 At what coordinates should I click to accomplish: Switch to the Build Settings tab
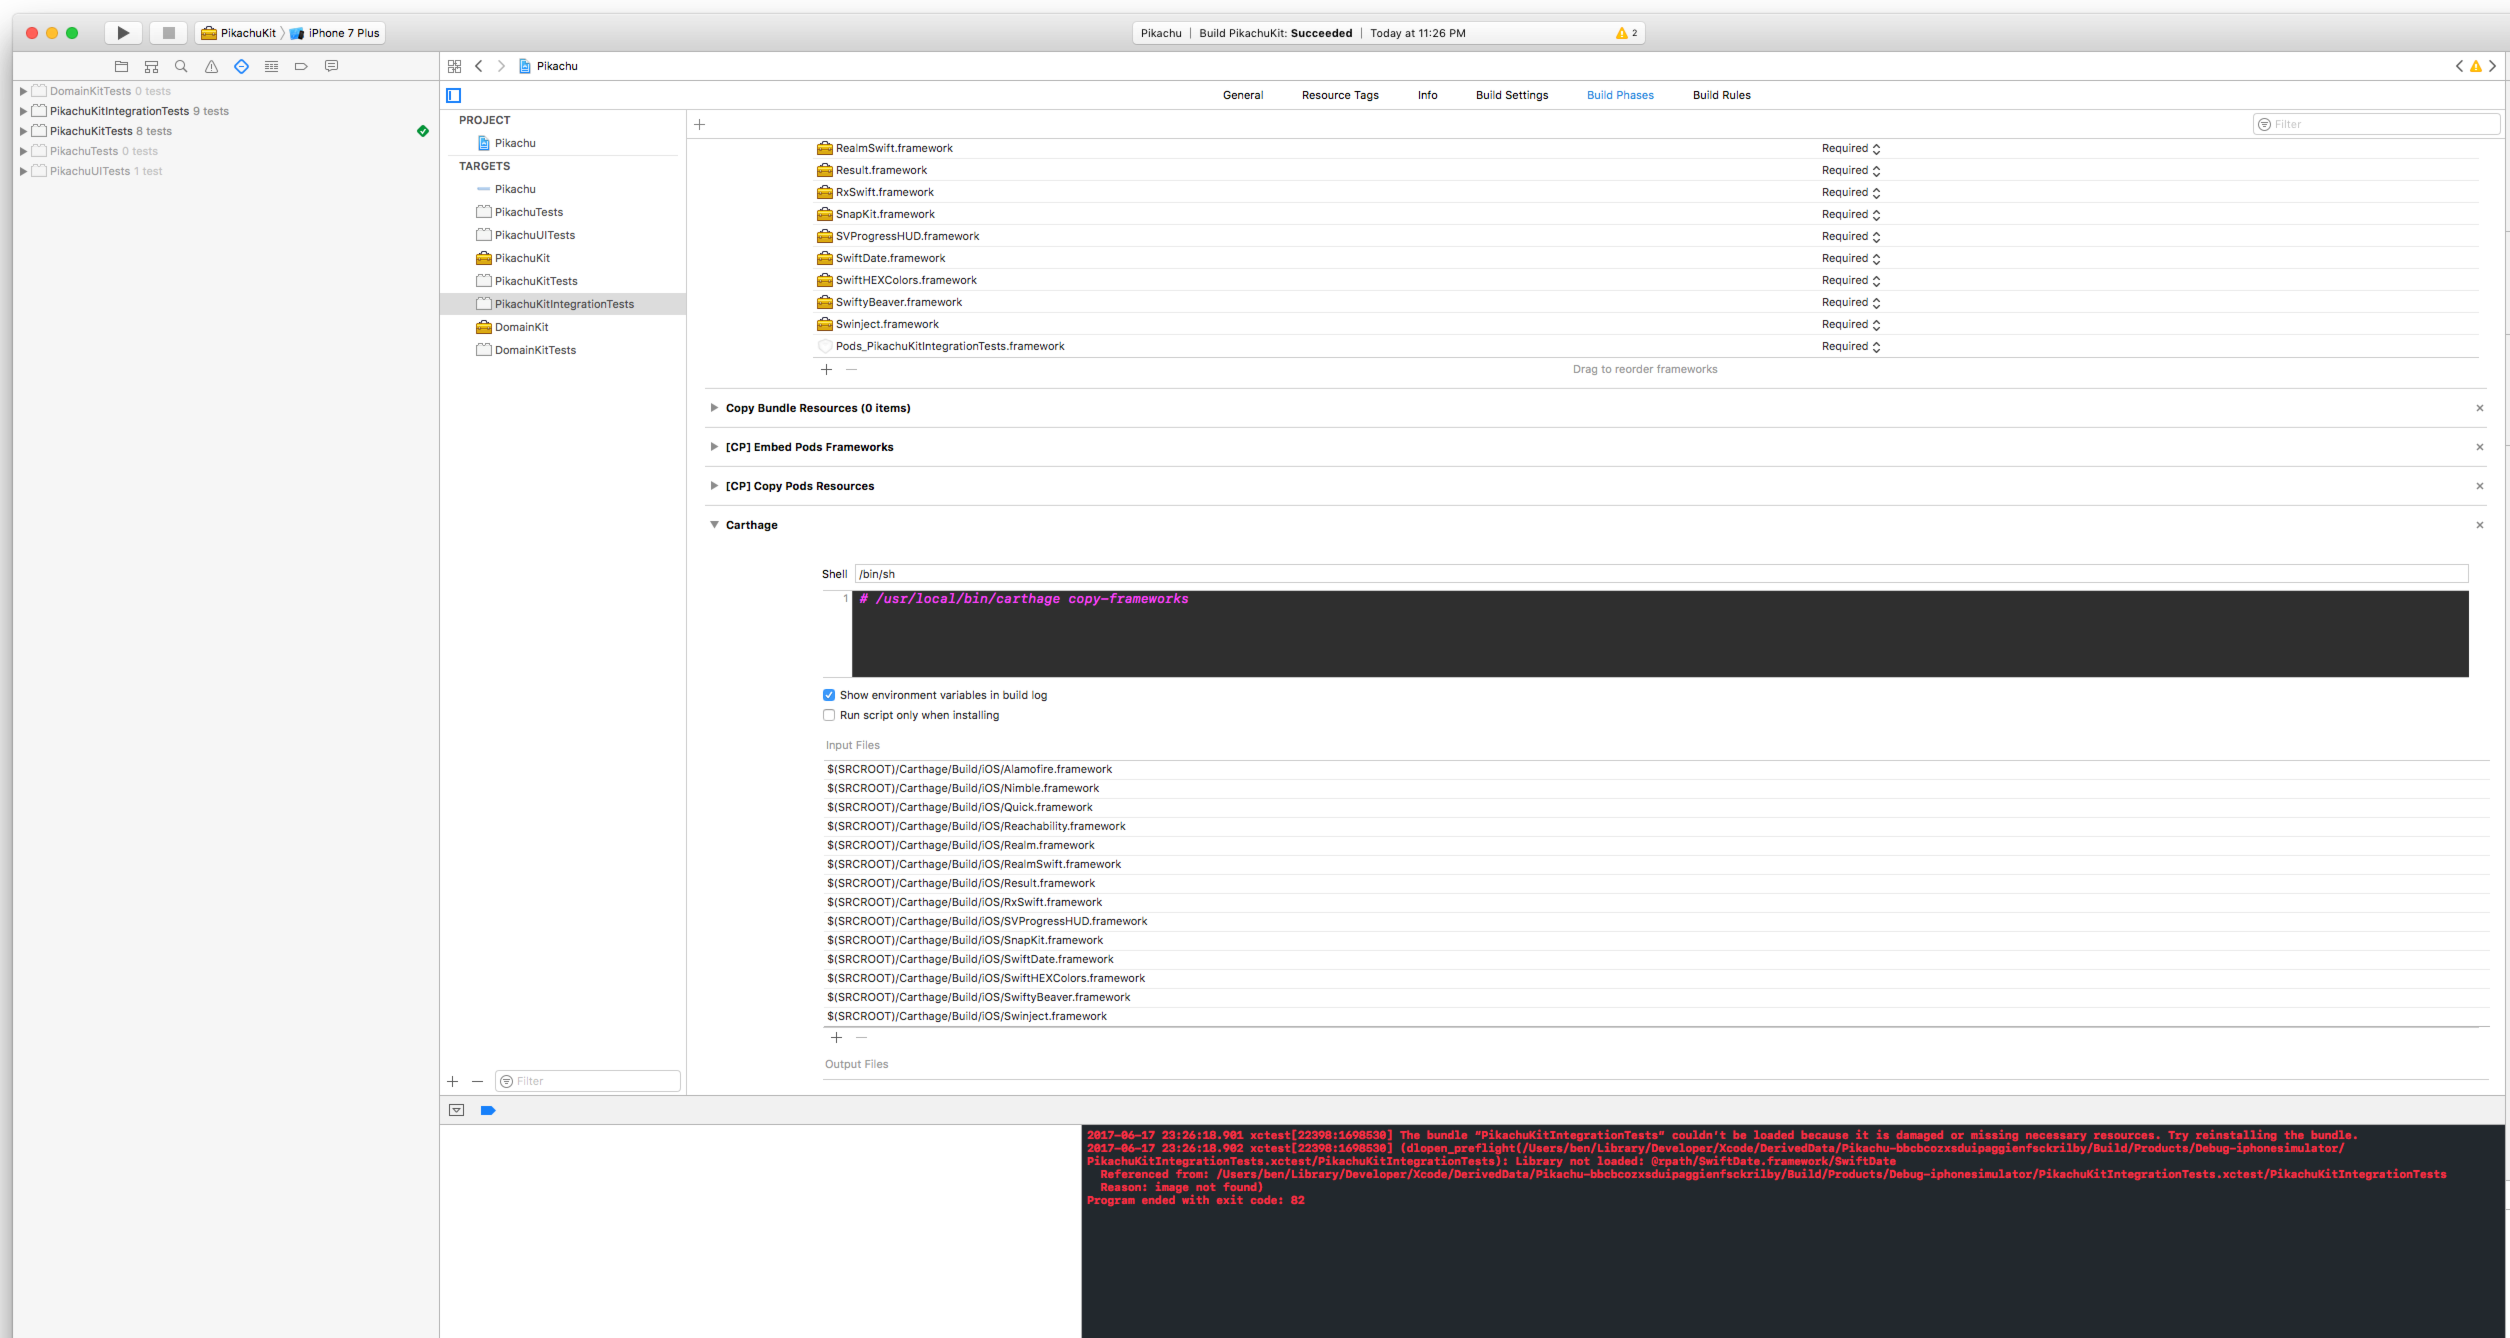pyautogui.click(x=1511, y=95)
